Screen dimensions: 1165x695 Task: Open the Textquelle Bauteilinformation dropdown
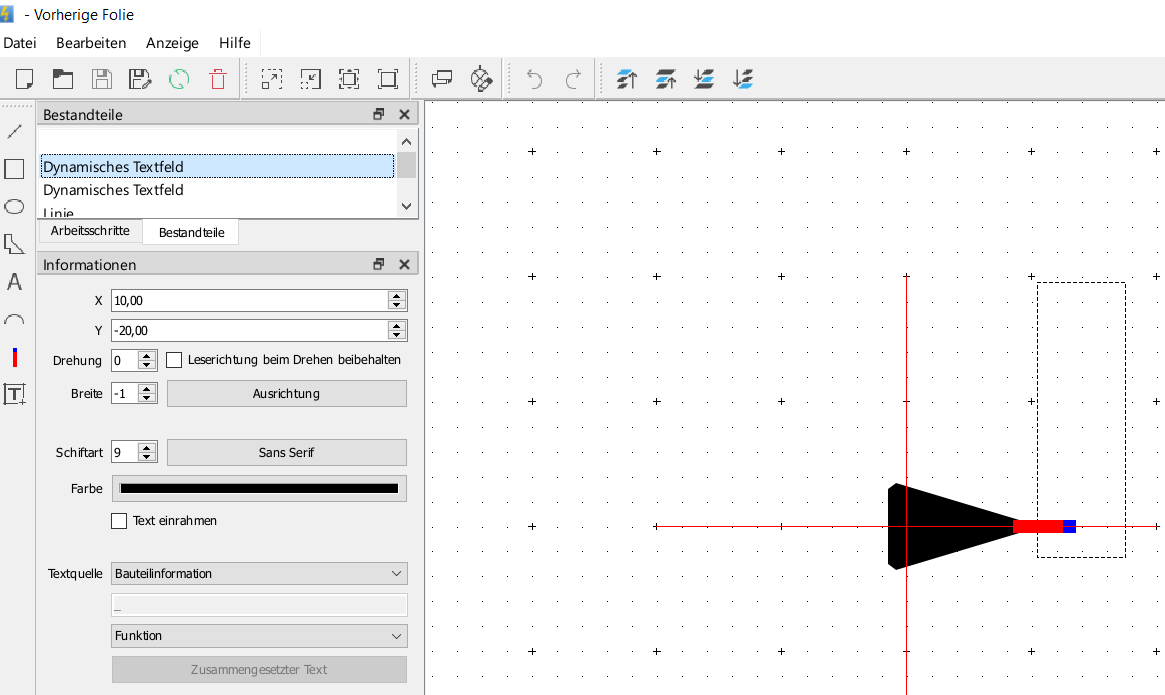pyautogui.click(x=259, y=574)
